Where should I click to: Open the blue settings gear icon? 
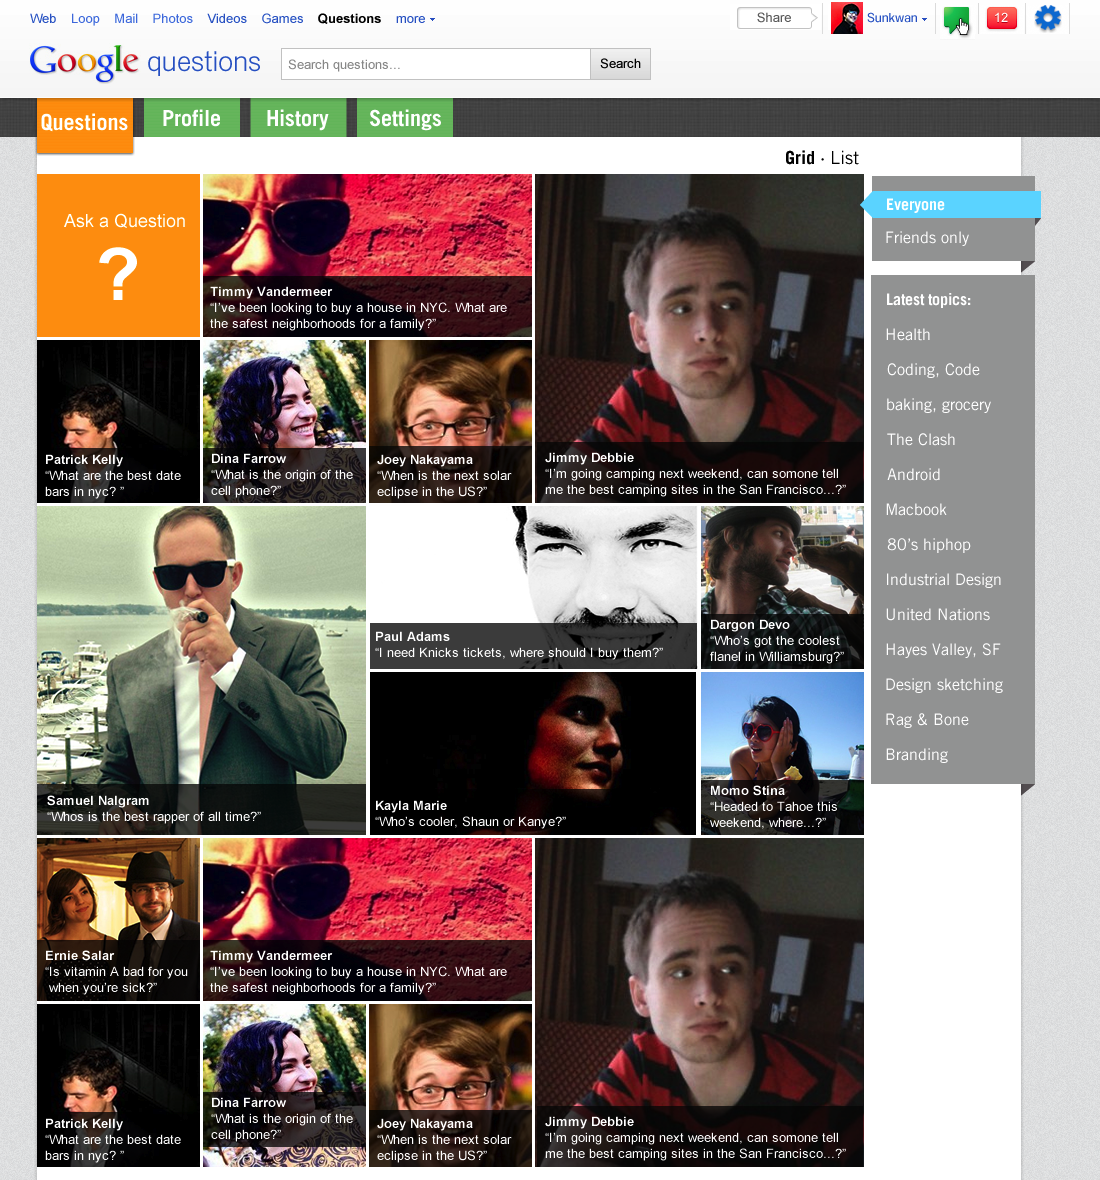[1047, 18]
